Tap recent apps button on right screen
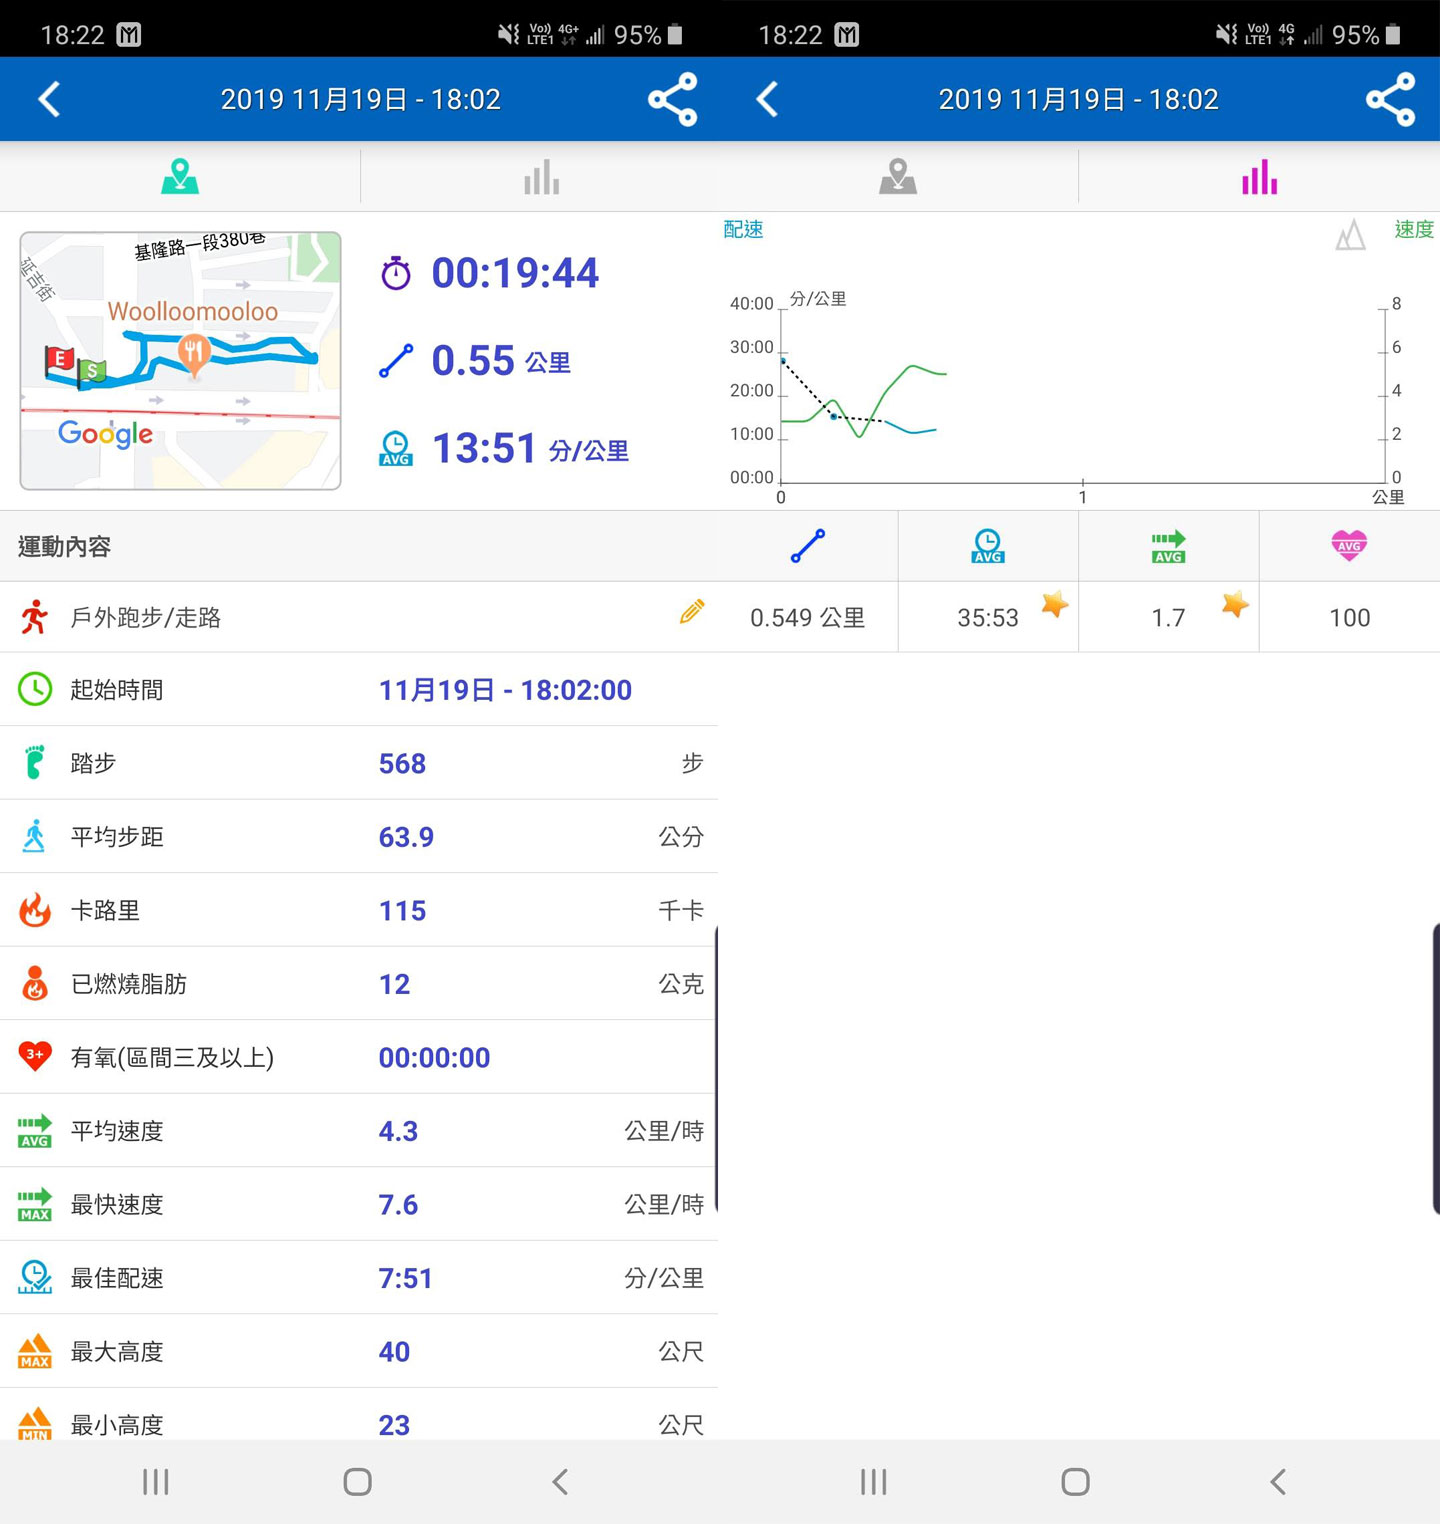The image size is (1440, 1524). (874, 1481)
